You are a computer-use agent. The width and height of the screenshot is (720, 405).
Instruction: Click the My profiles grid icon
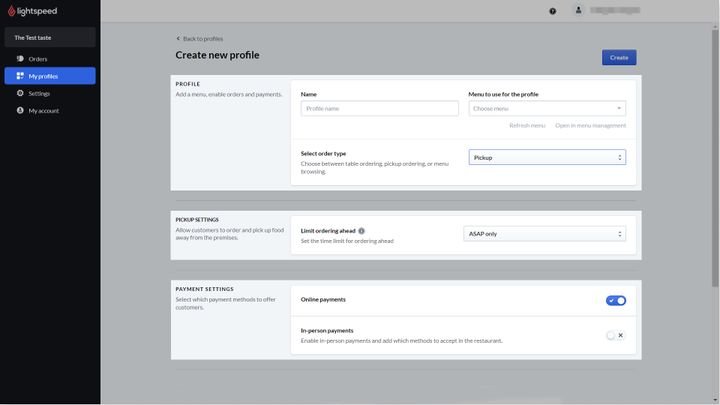tap(20, 76)
